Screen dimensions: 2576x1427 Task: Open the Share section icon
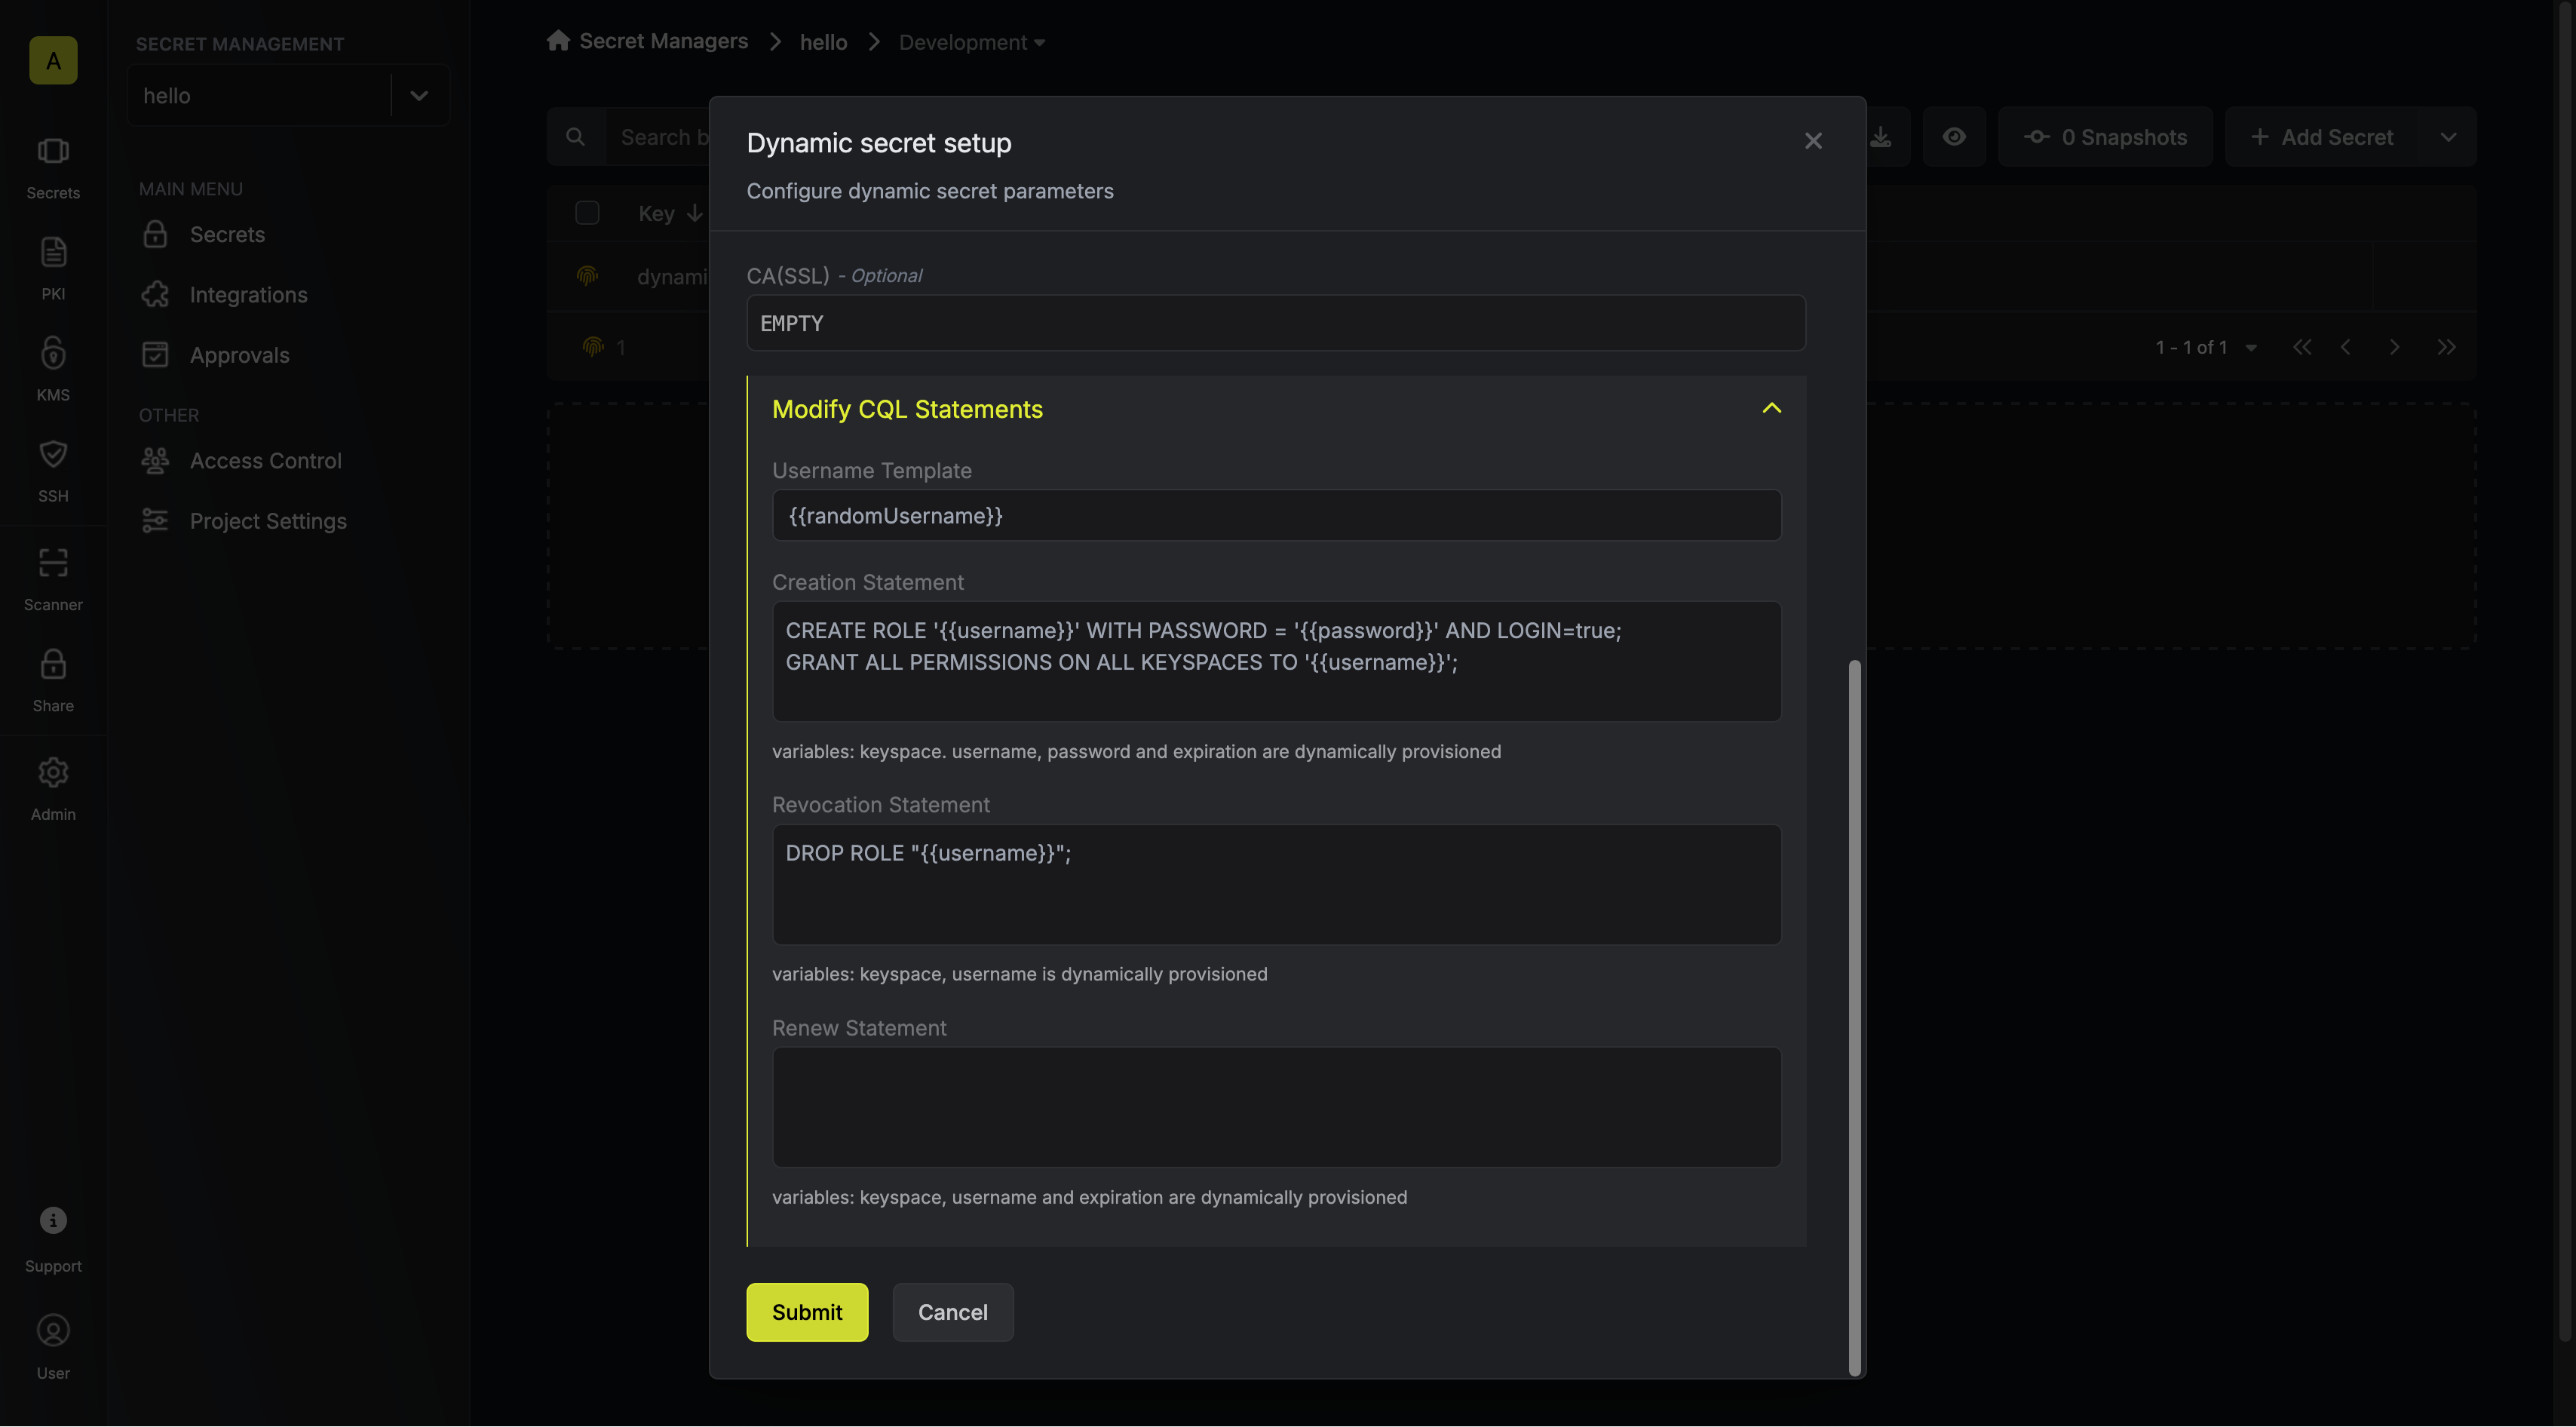pyautogui.click(x=53, y=664)
